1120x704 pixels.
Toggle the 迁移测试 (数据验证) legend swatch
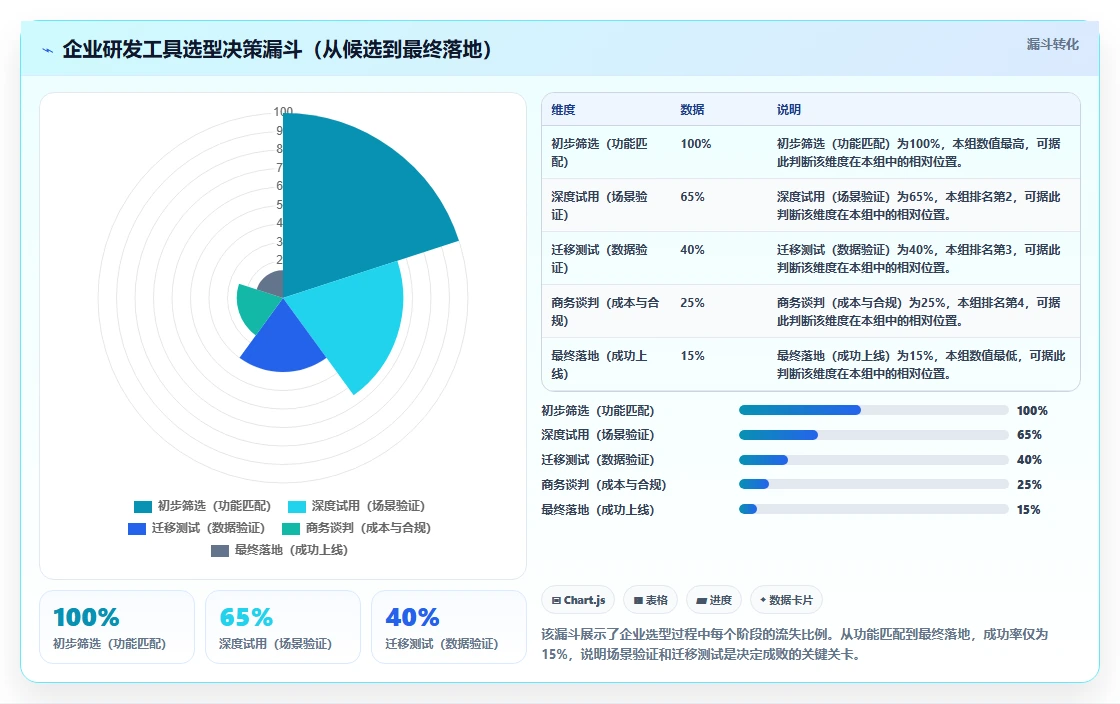click(x=136, y=528)
